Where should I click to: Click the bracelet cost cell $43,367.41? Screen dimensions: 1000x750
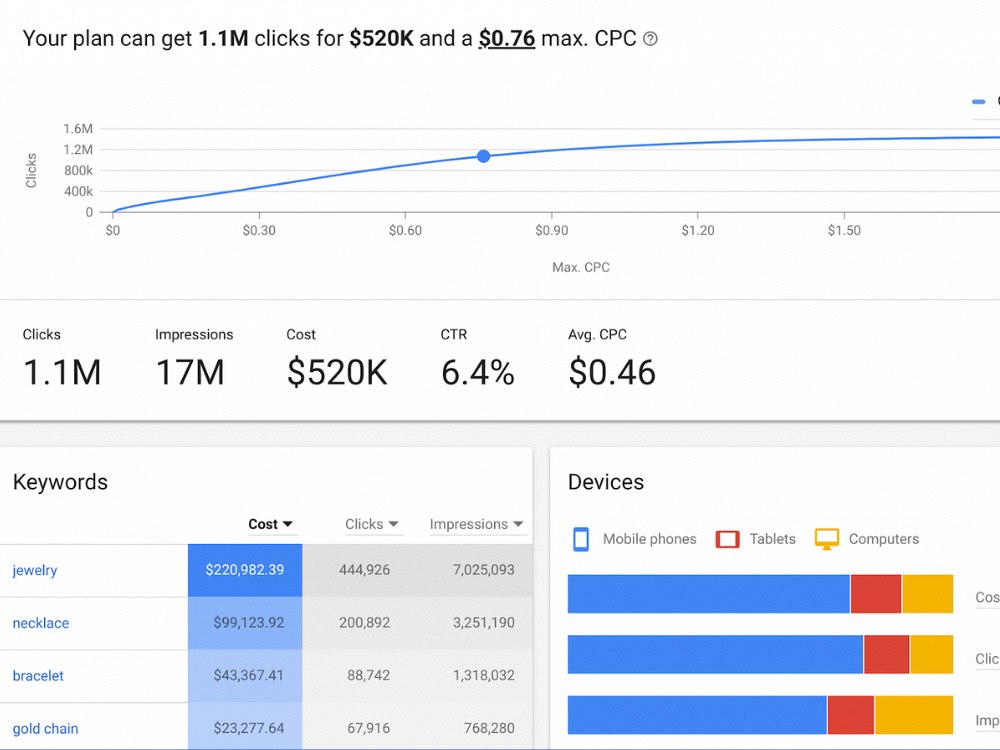click(x=245, y=676)
